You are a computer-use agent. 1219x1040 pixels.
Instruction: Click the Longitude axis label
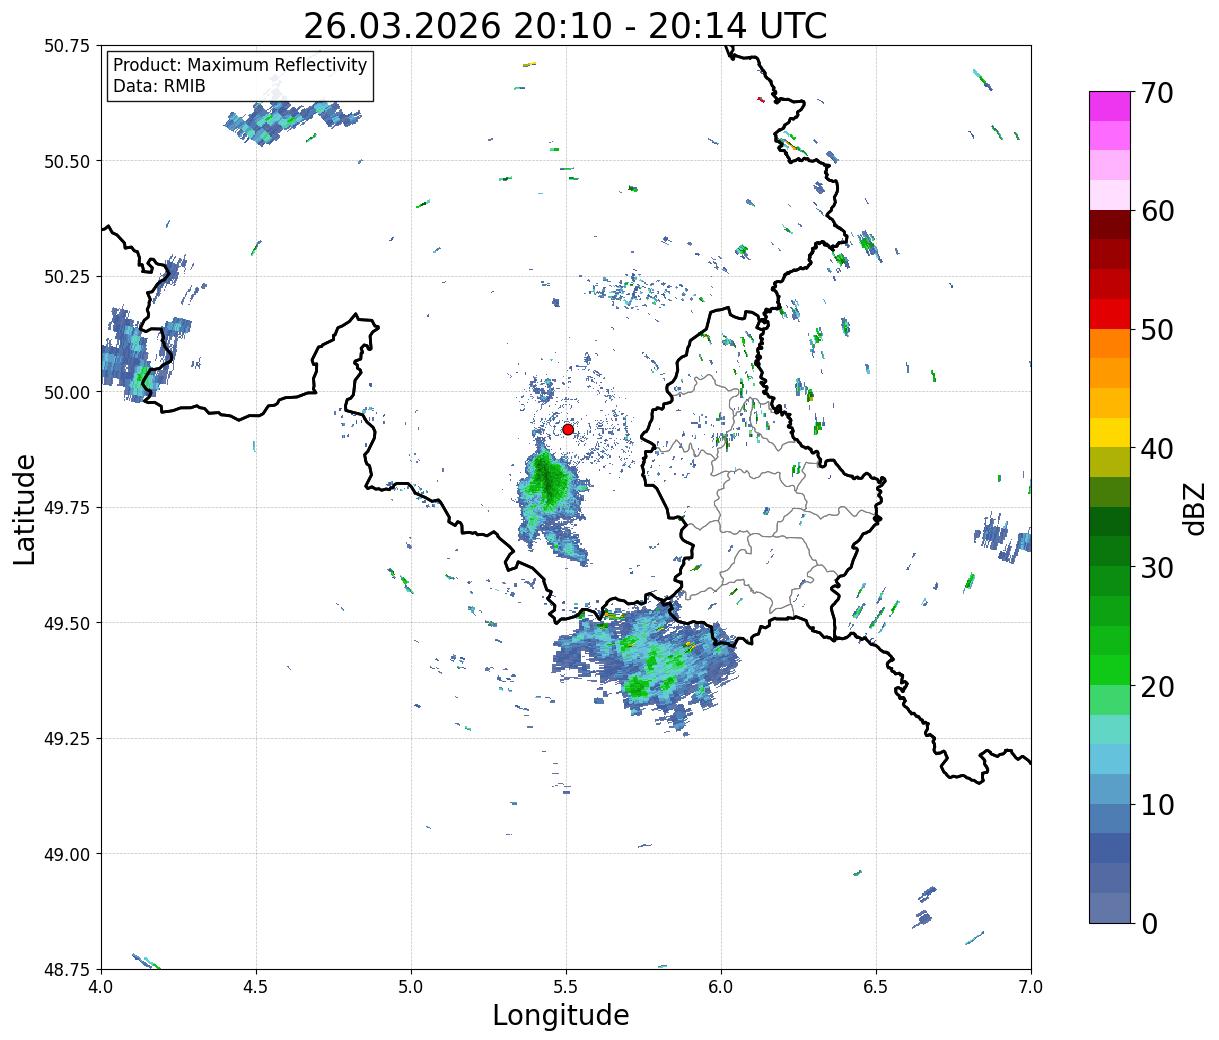pos(561,1015)
